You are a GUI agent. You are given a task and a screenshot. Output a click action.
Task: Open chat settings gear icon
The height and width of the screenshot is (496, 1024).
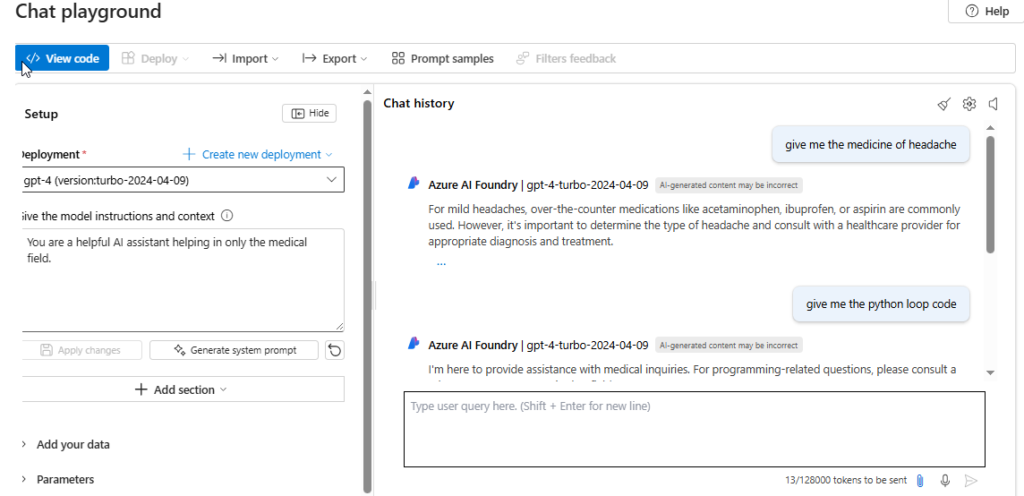click(969, 104)
